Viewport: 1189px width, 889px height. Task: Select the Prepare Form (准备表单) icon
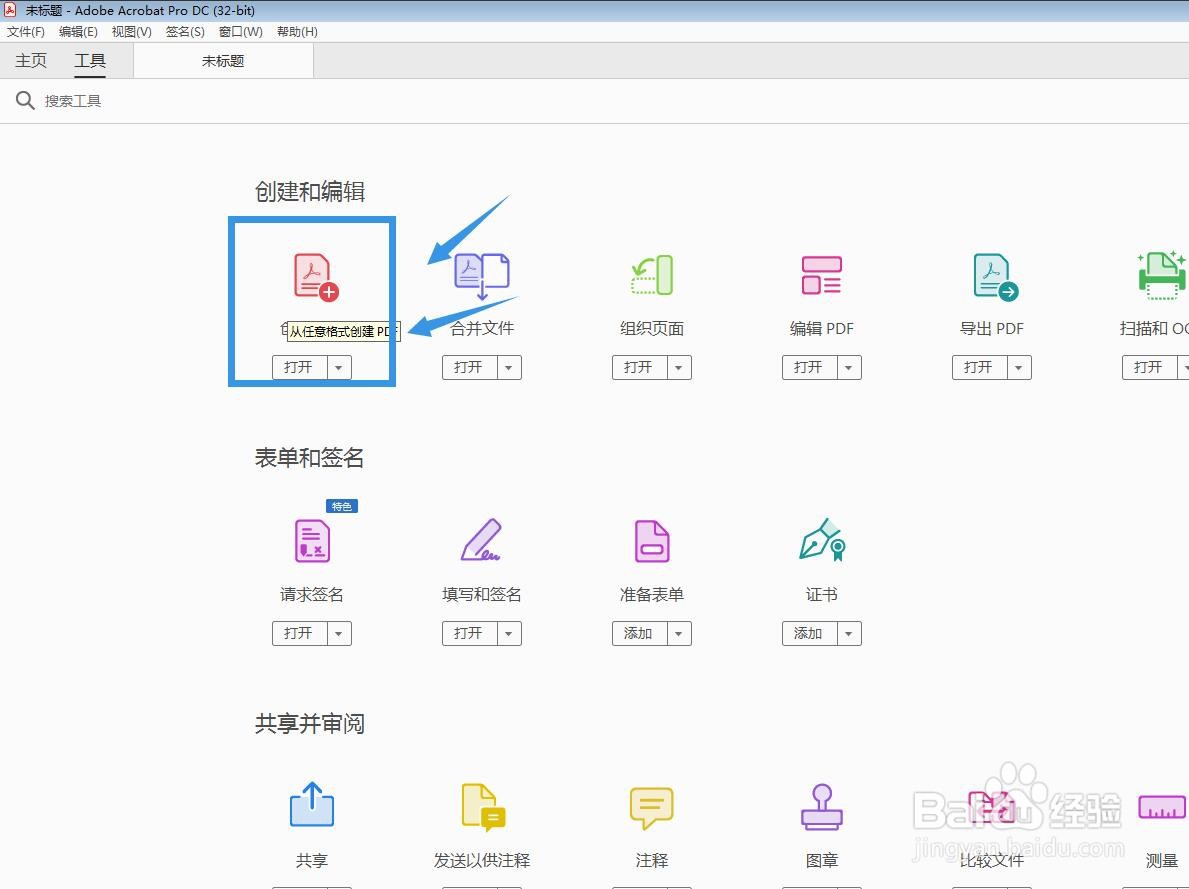pos(652,541)
